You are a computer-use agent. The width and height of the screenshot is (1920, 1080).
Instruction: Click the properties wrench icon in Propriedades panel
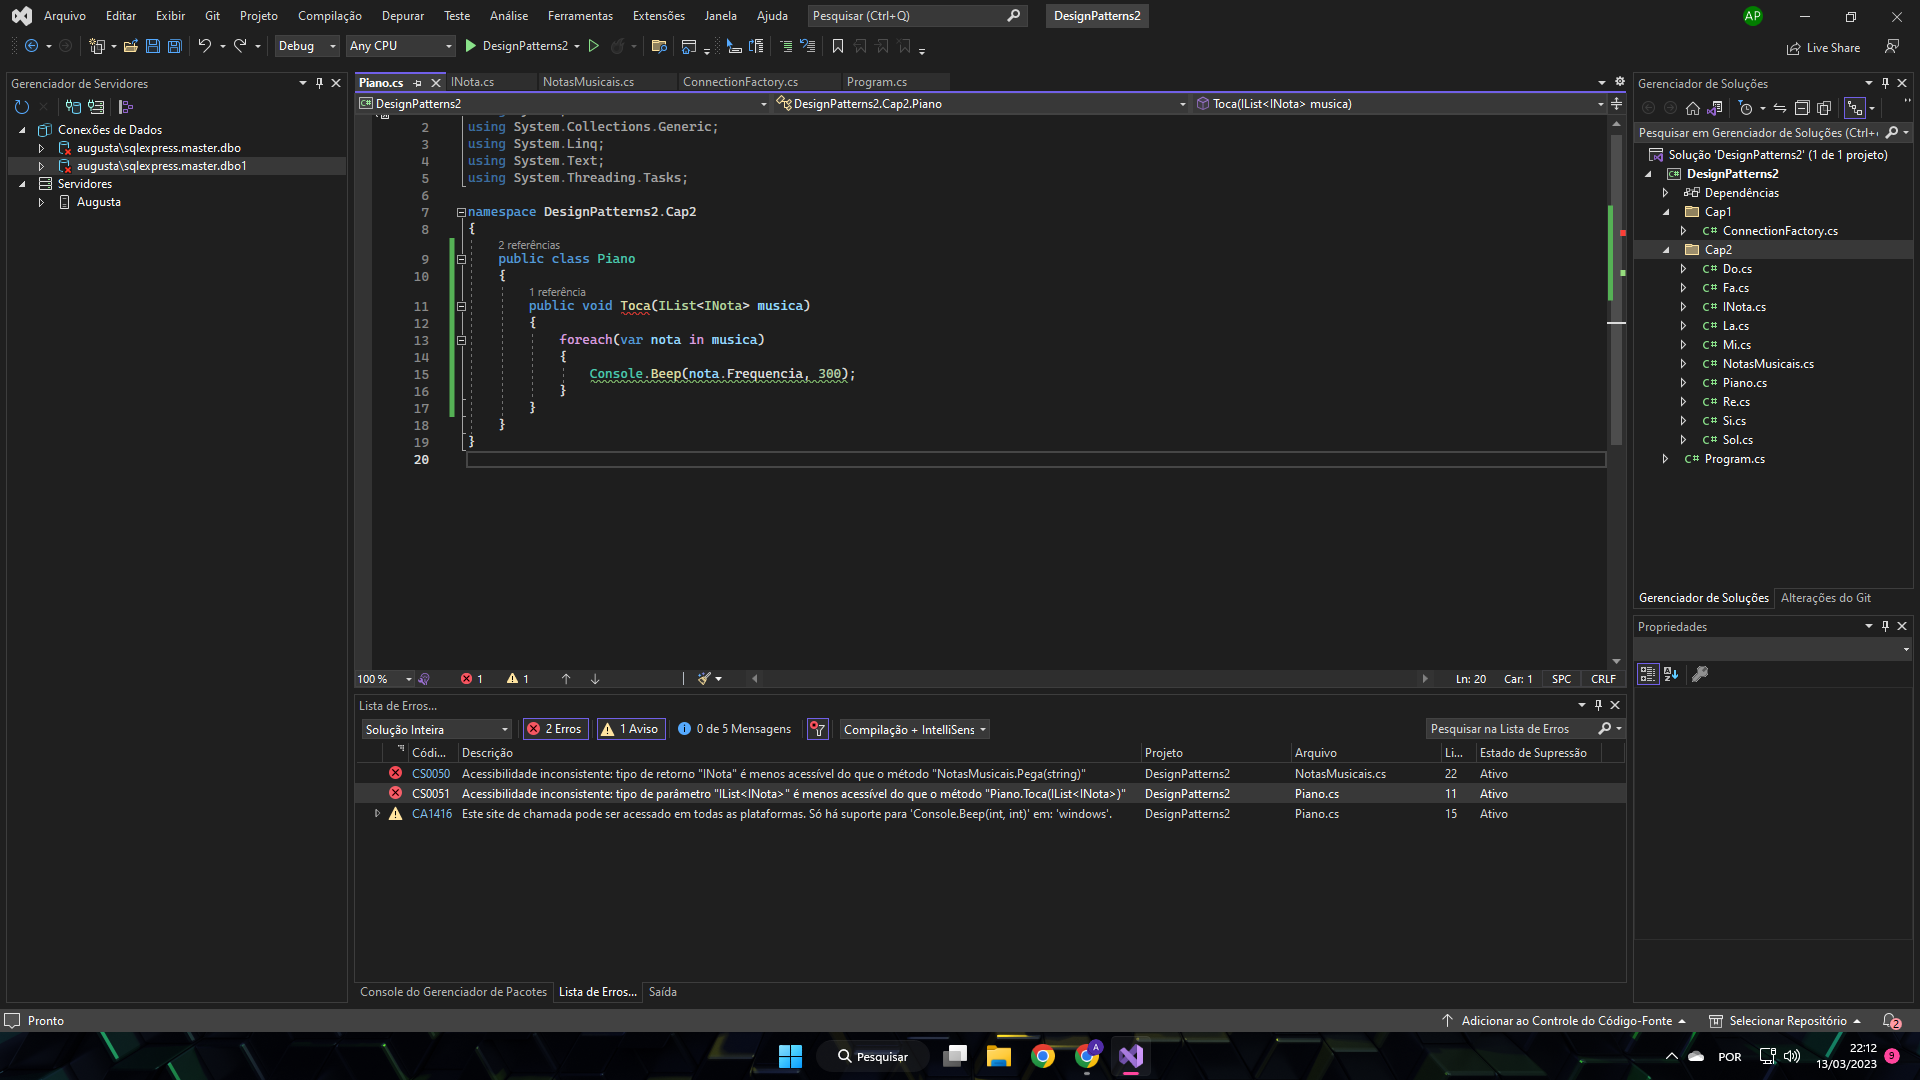click(1700, 675)
